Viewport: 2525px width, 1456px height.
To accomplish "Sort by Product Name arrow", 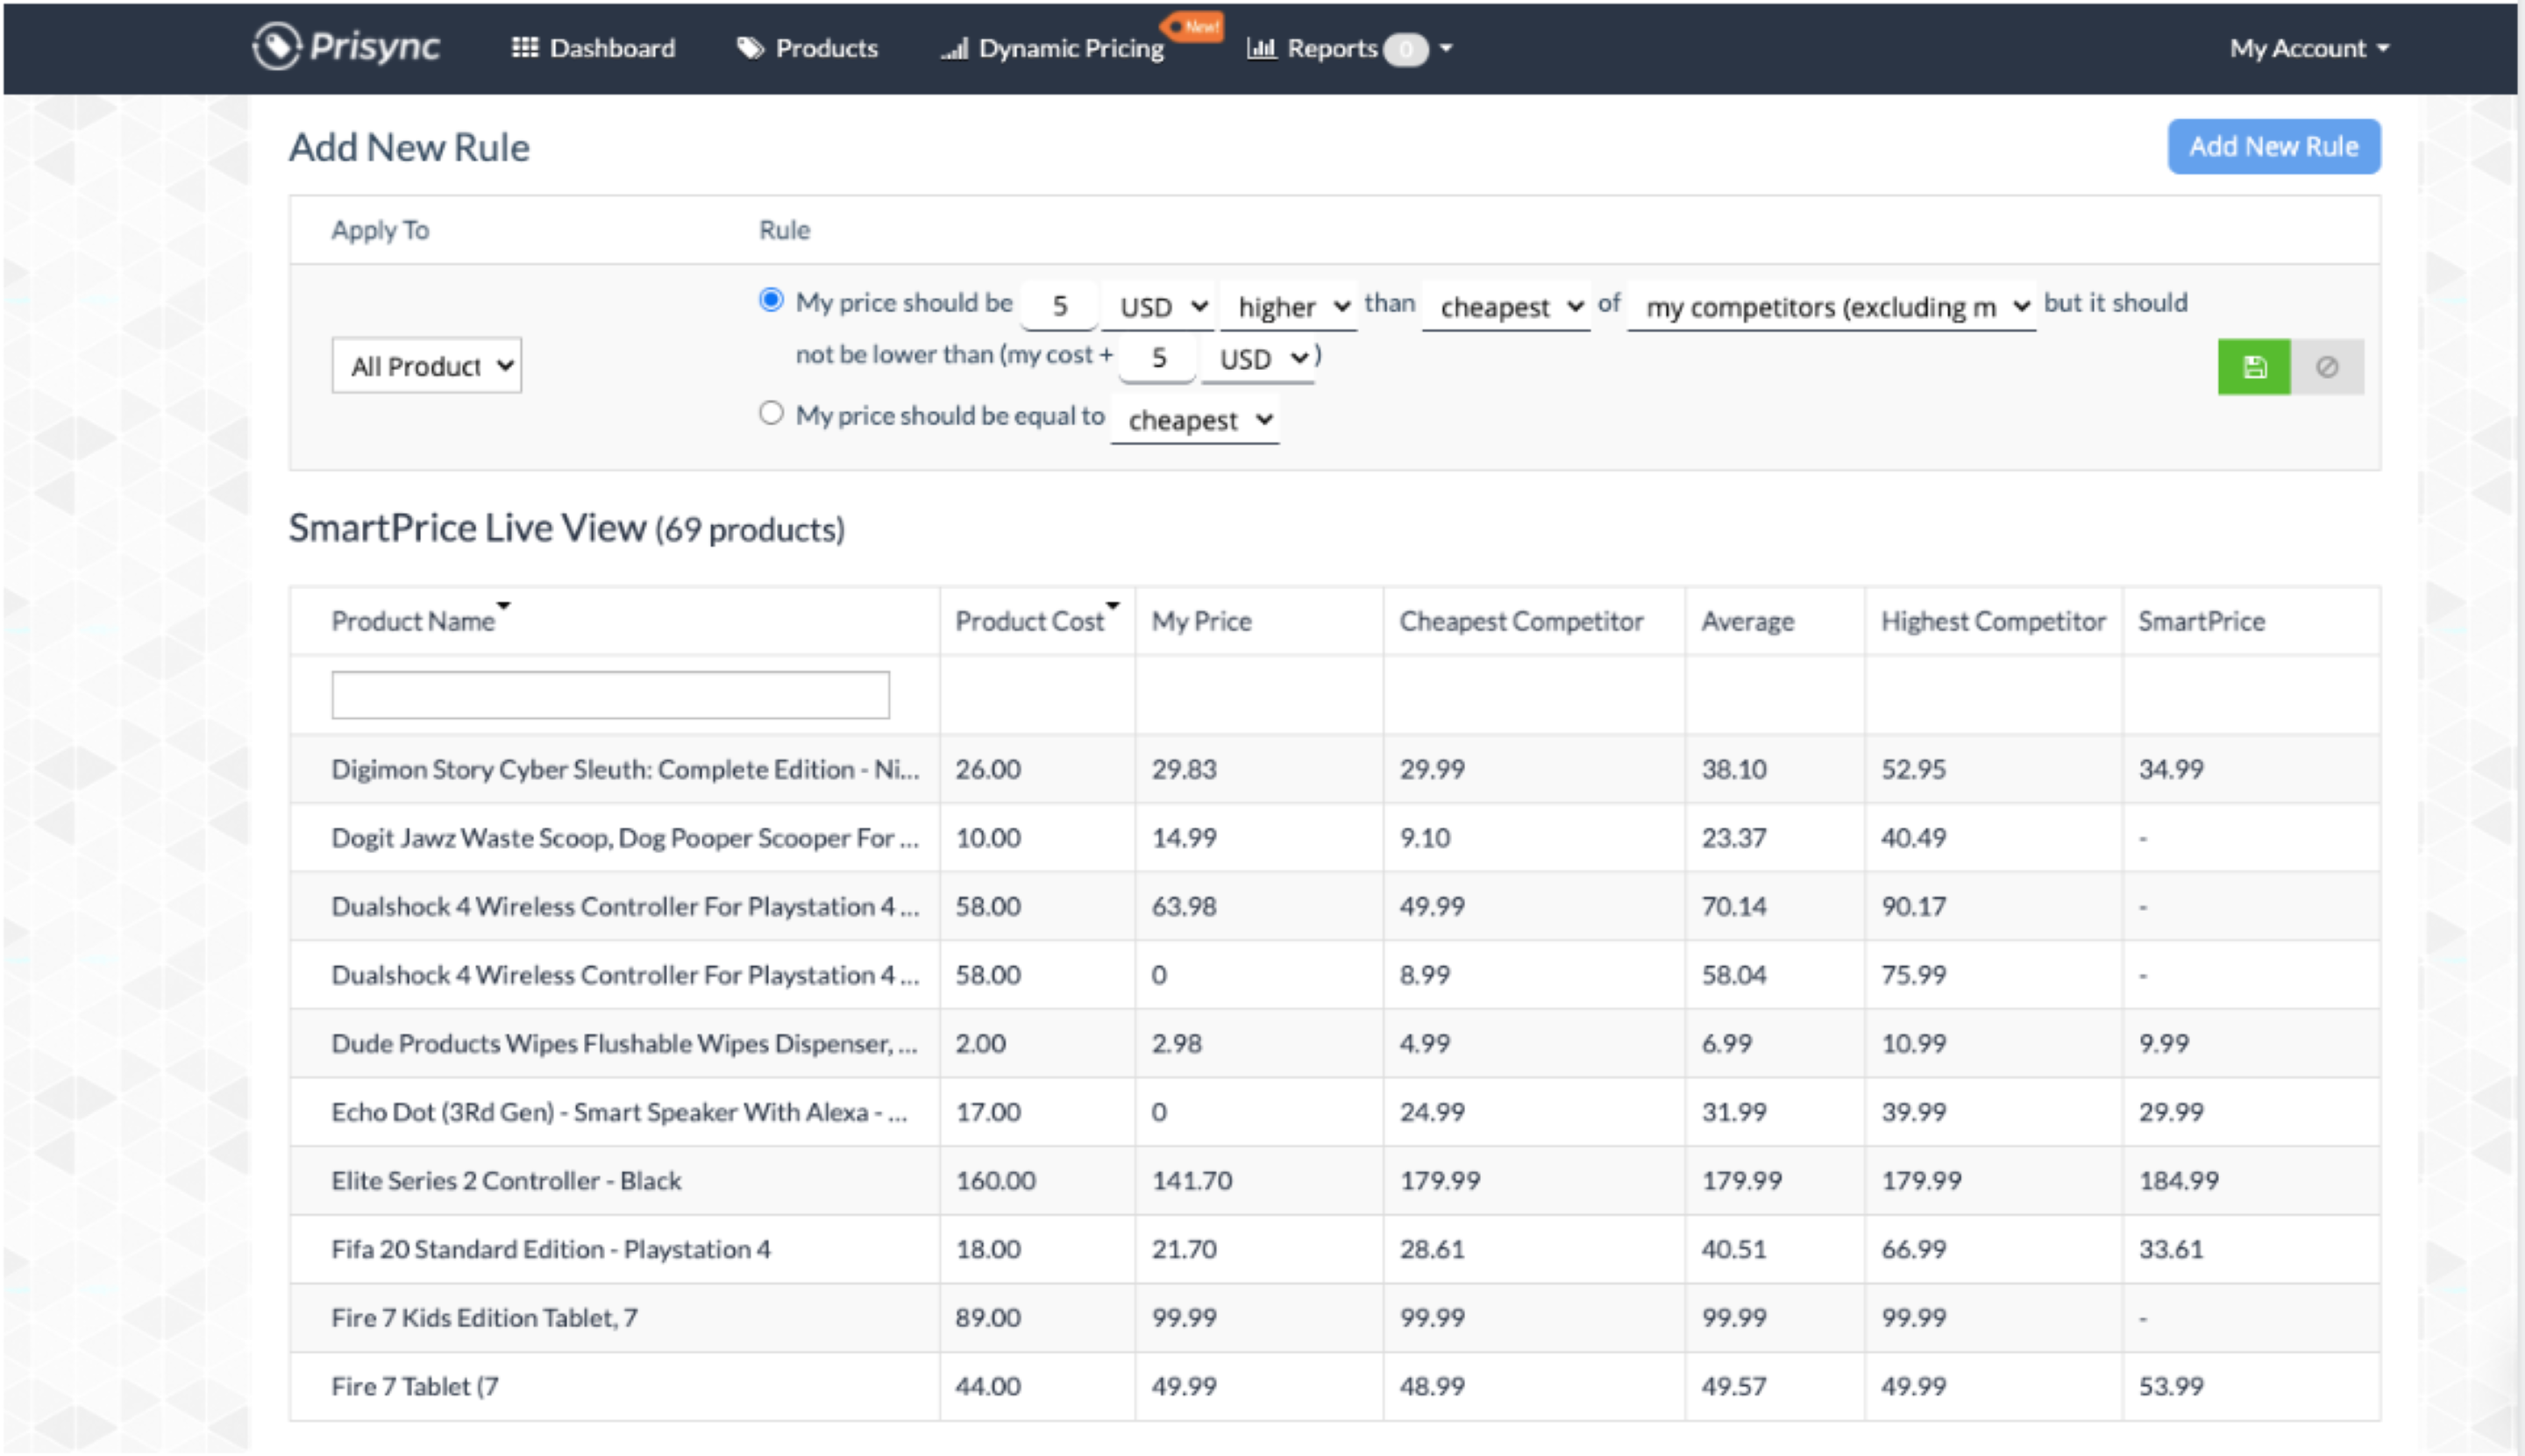I will pyautogui.click(x=504, y=605).
